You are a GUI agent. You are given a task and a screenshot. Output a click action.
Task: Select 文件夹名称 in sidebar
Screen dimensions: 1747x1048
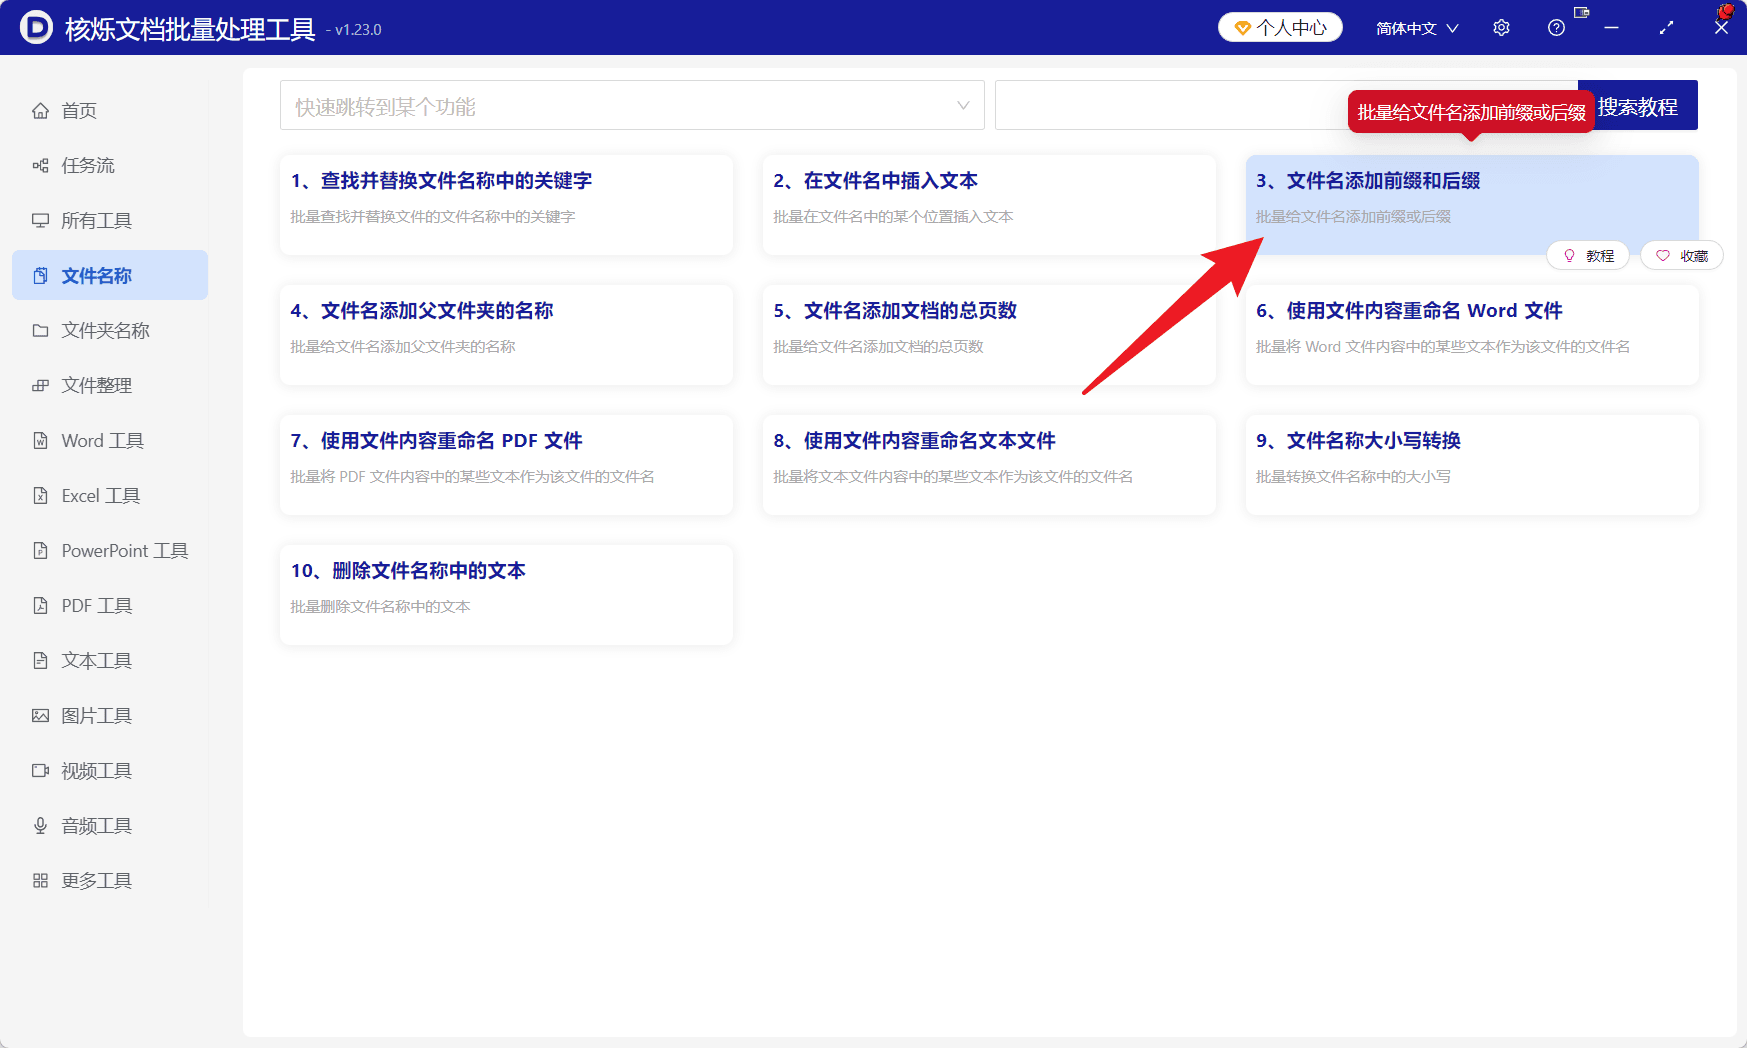110,330
